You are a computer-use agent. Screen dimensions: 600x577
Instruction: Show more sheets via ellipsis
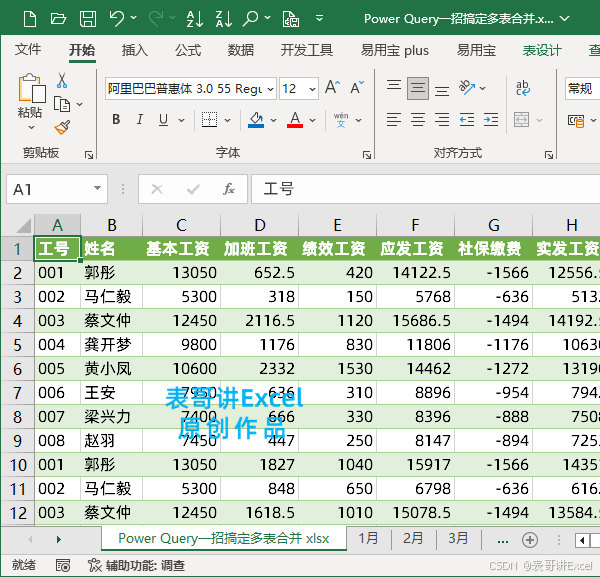tap(502, 540)
